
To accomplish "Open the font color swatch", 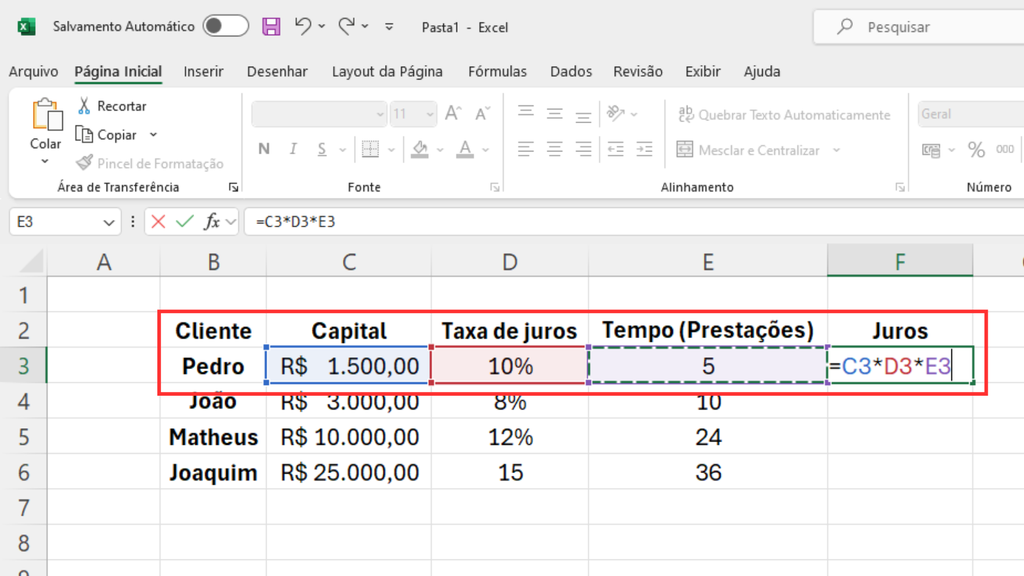I will click(x=467, y=148).
